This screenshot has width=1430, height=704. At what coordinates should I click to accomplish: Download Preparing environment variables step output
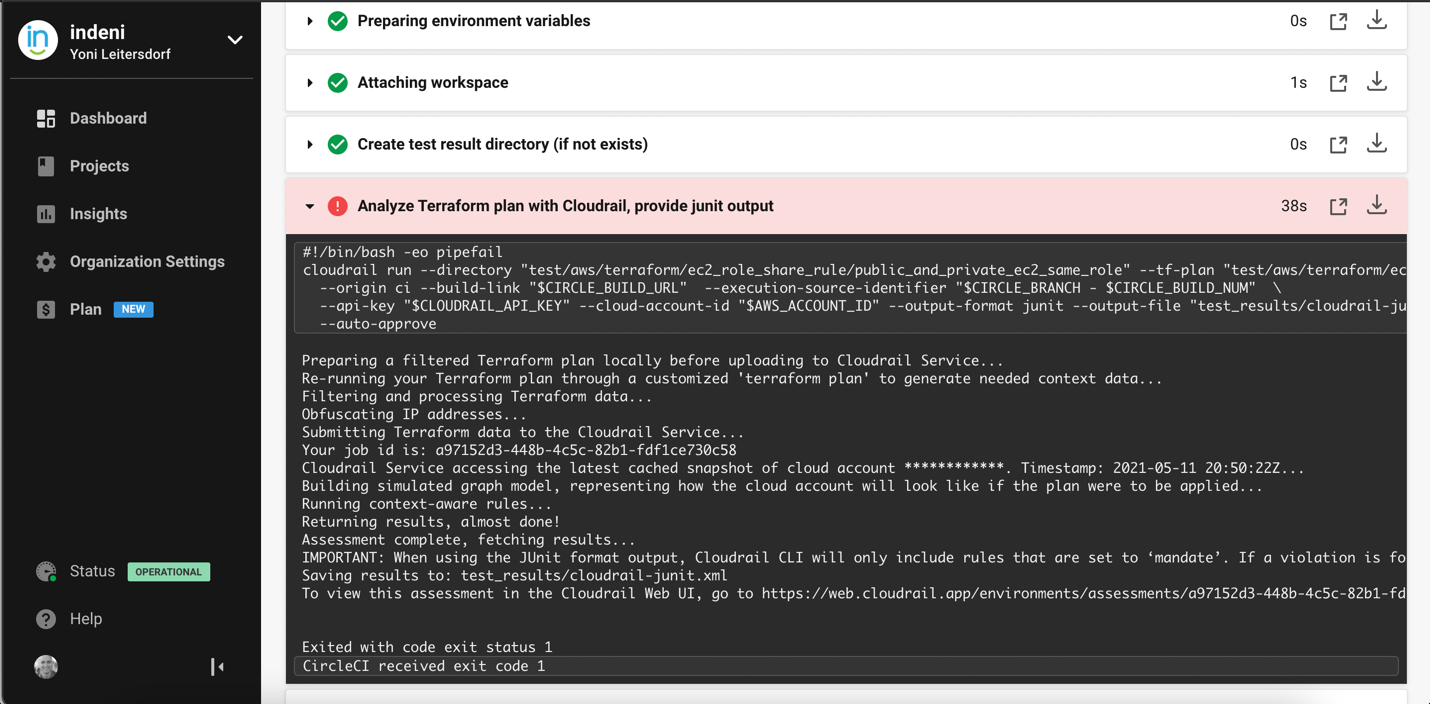coord(1377,20)
